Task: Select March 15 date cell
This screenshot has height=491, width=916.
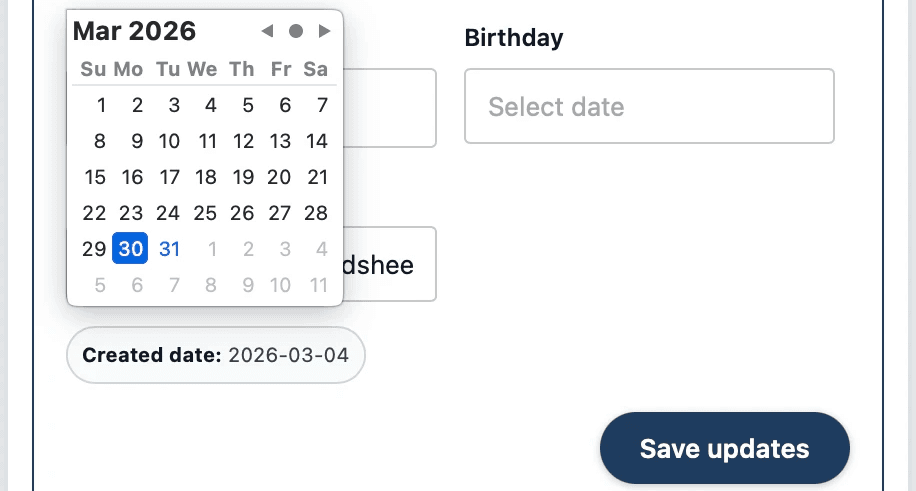Action: click(95, 177)
